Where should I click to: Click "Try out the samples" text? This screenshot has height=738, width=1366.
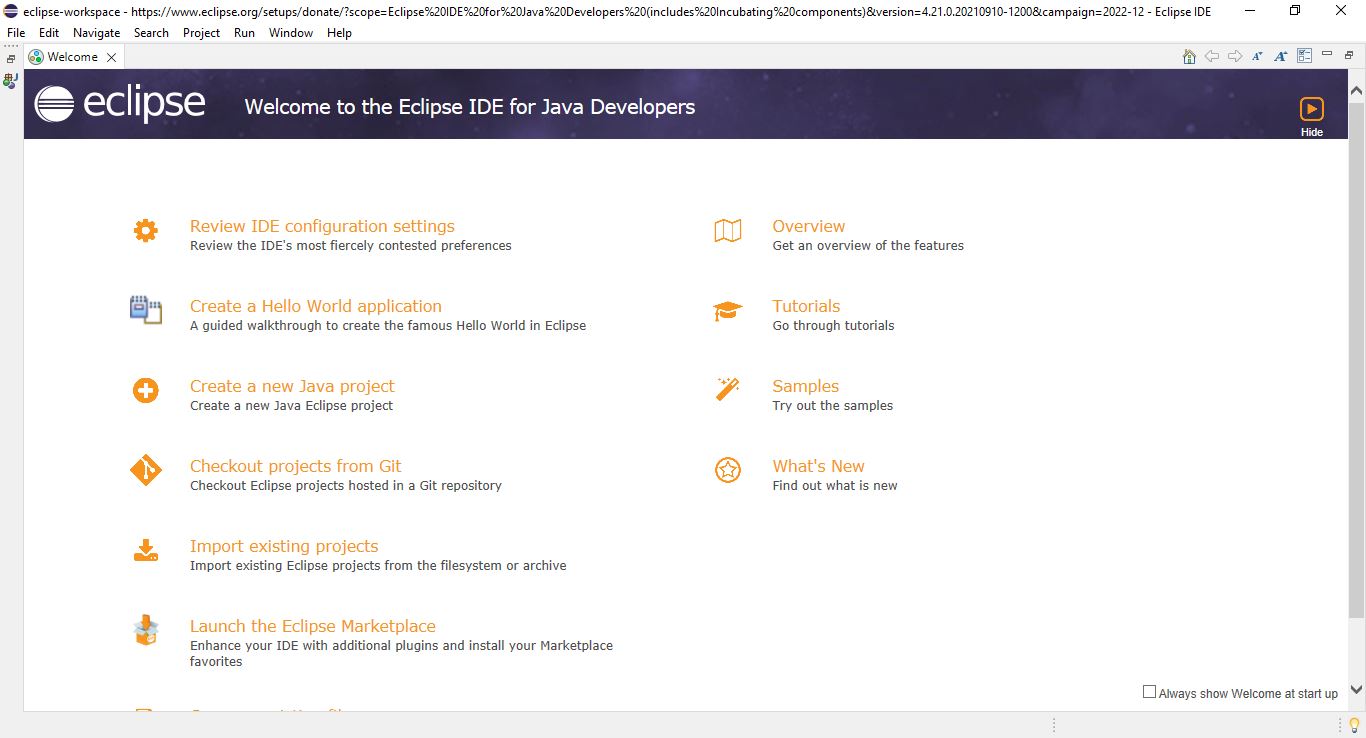click(x=832, y=406)
